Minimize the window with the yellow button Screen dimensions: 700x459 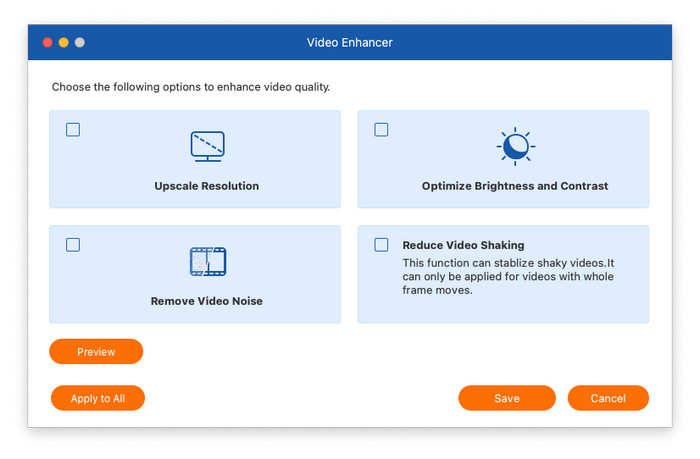click(63, 43)
